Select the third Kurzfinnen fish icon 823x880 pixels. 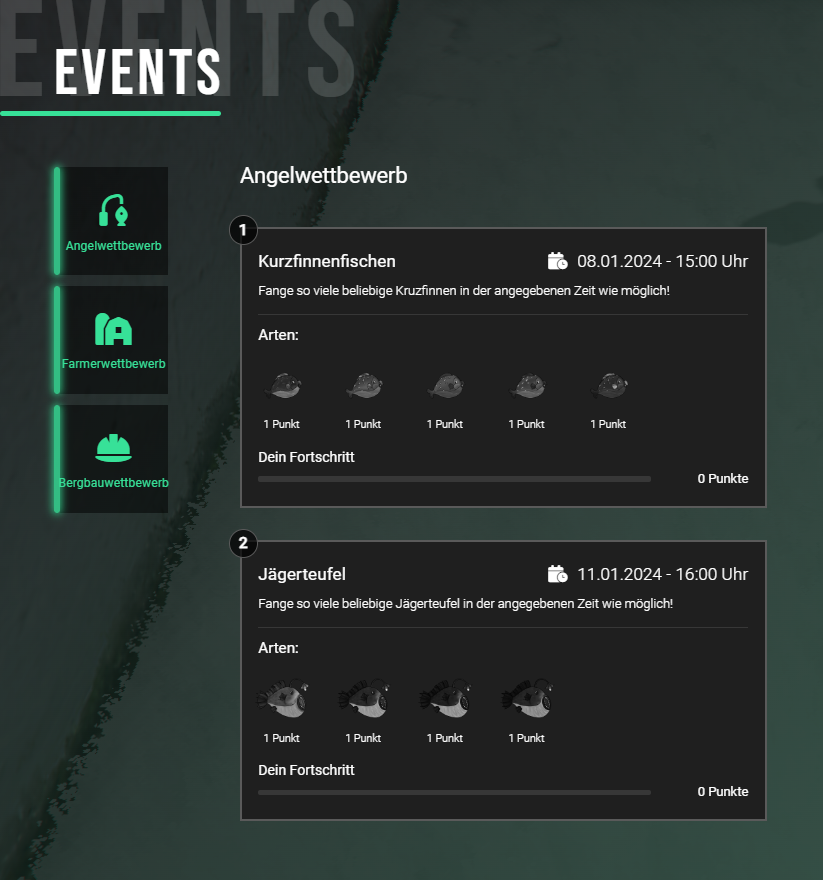pyautogui.click(x=445, y=385)
